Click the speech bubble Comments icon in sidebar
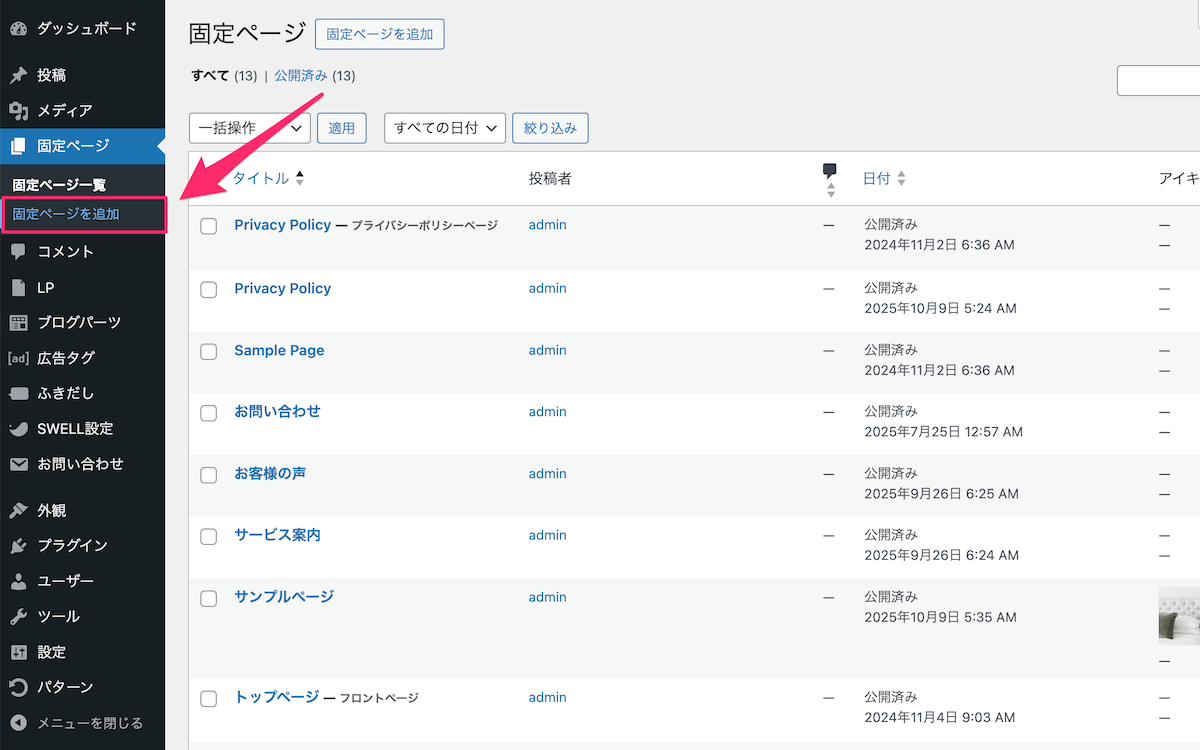Image resolution: width=1200 pixels, height=750 pixels. [18, 252]
